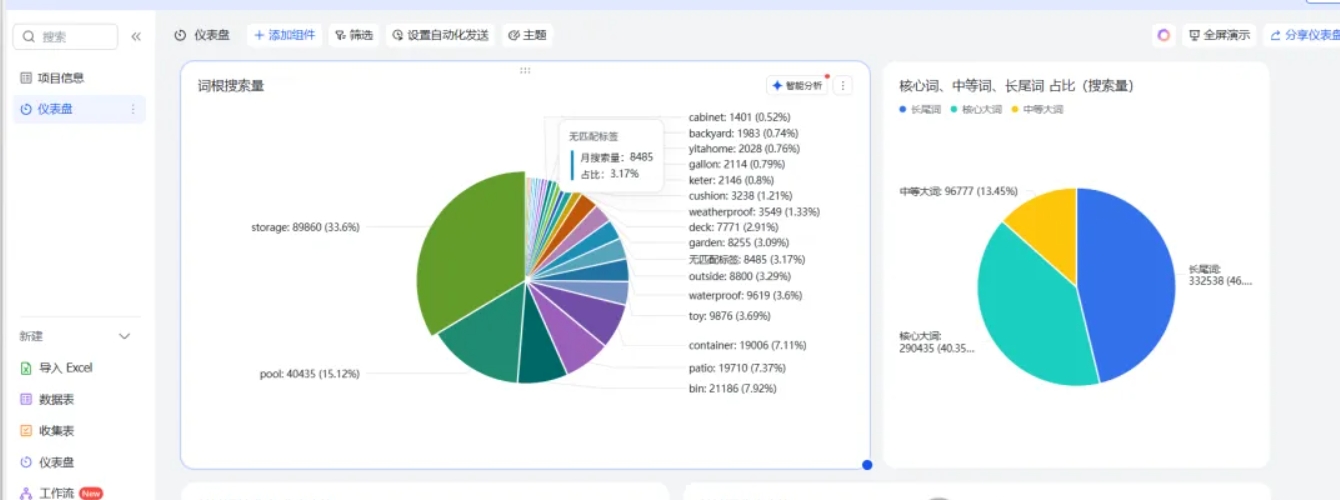Viewport: 1340px width, 500px height.
Task: Create a new 收集表
Action: [x=56, y=431]
